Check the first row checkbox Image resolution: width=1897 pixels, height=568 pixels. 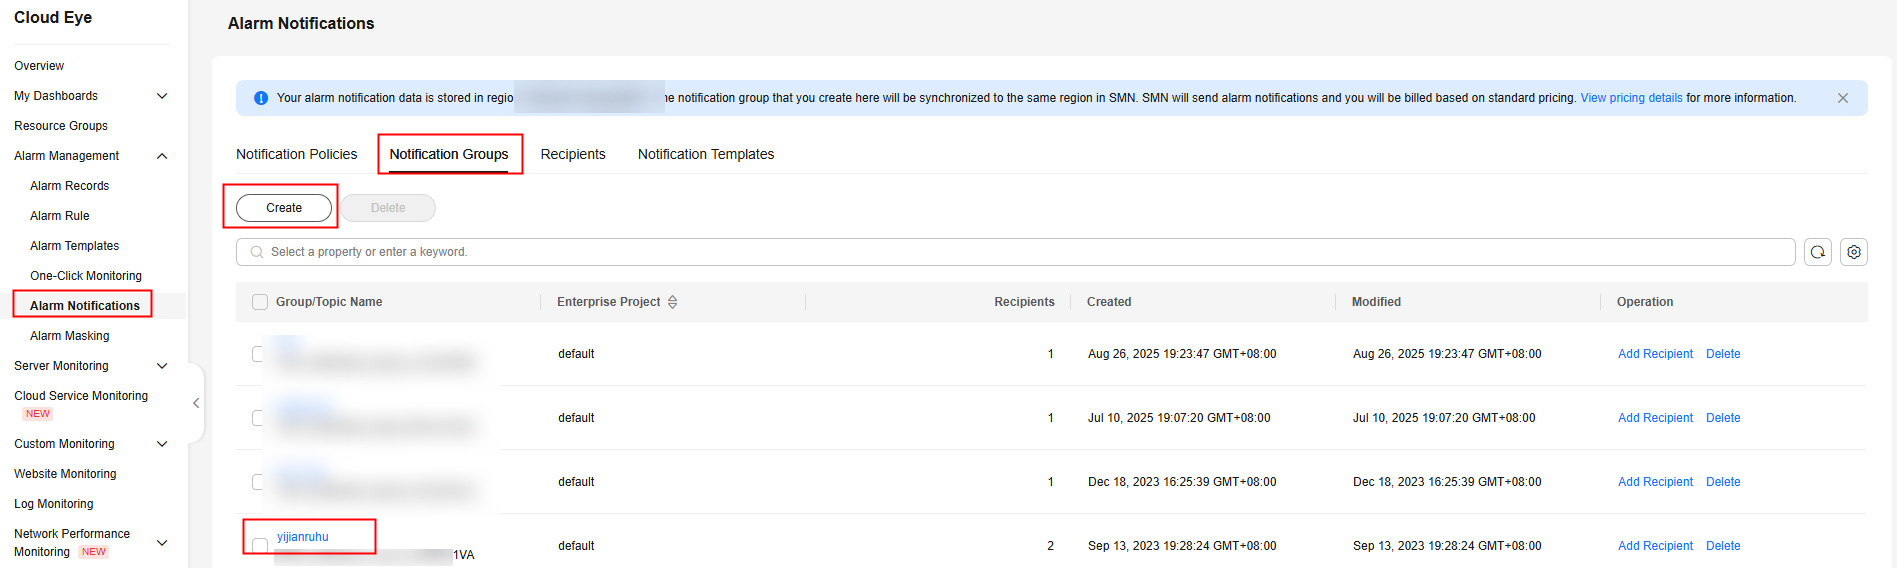pyautogui.click(x=258, y=354)
